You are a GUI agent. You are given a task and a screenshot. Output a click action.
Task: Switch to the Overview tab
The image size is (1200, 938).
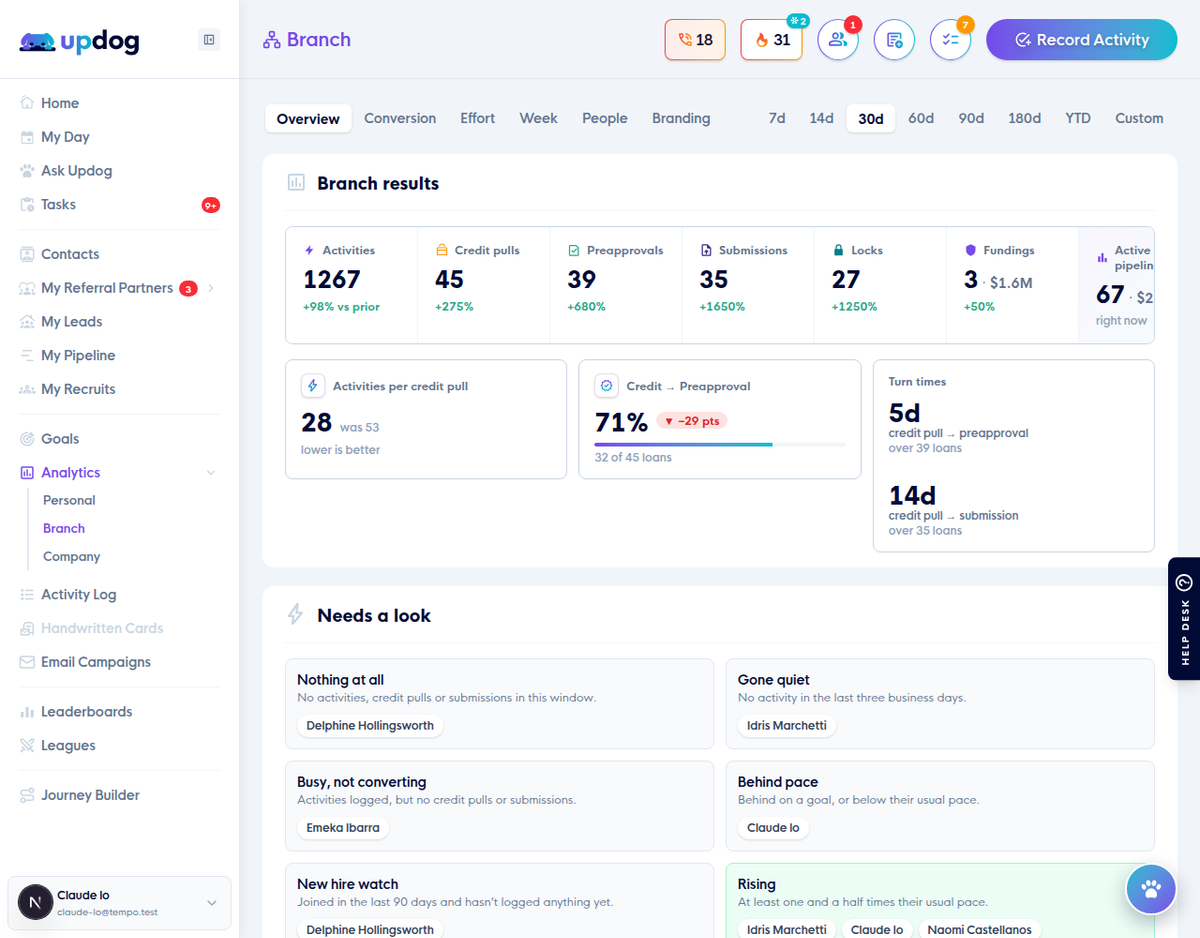(308, 118)
